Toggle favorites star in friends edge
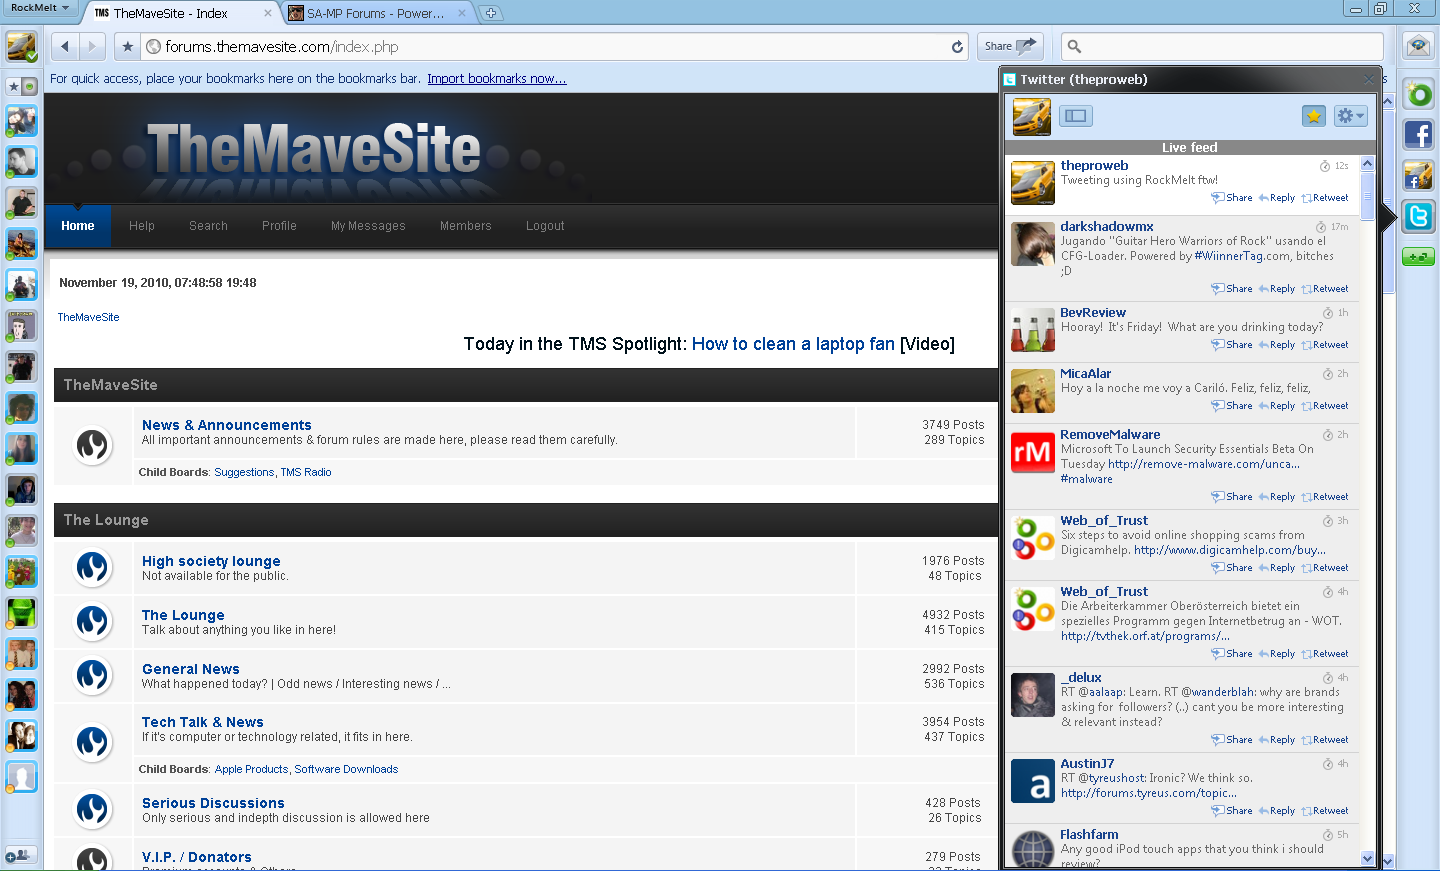This screenshot has width=1440, height=871. [13, 87]
